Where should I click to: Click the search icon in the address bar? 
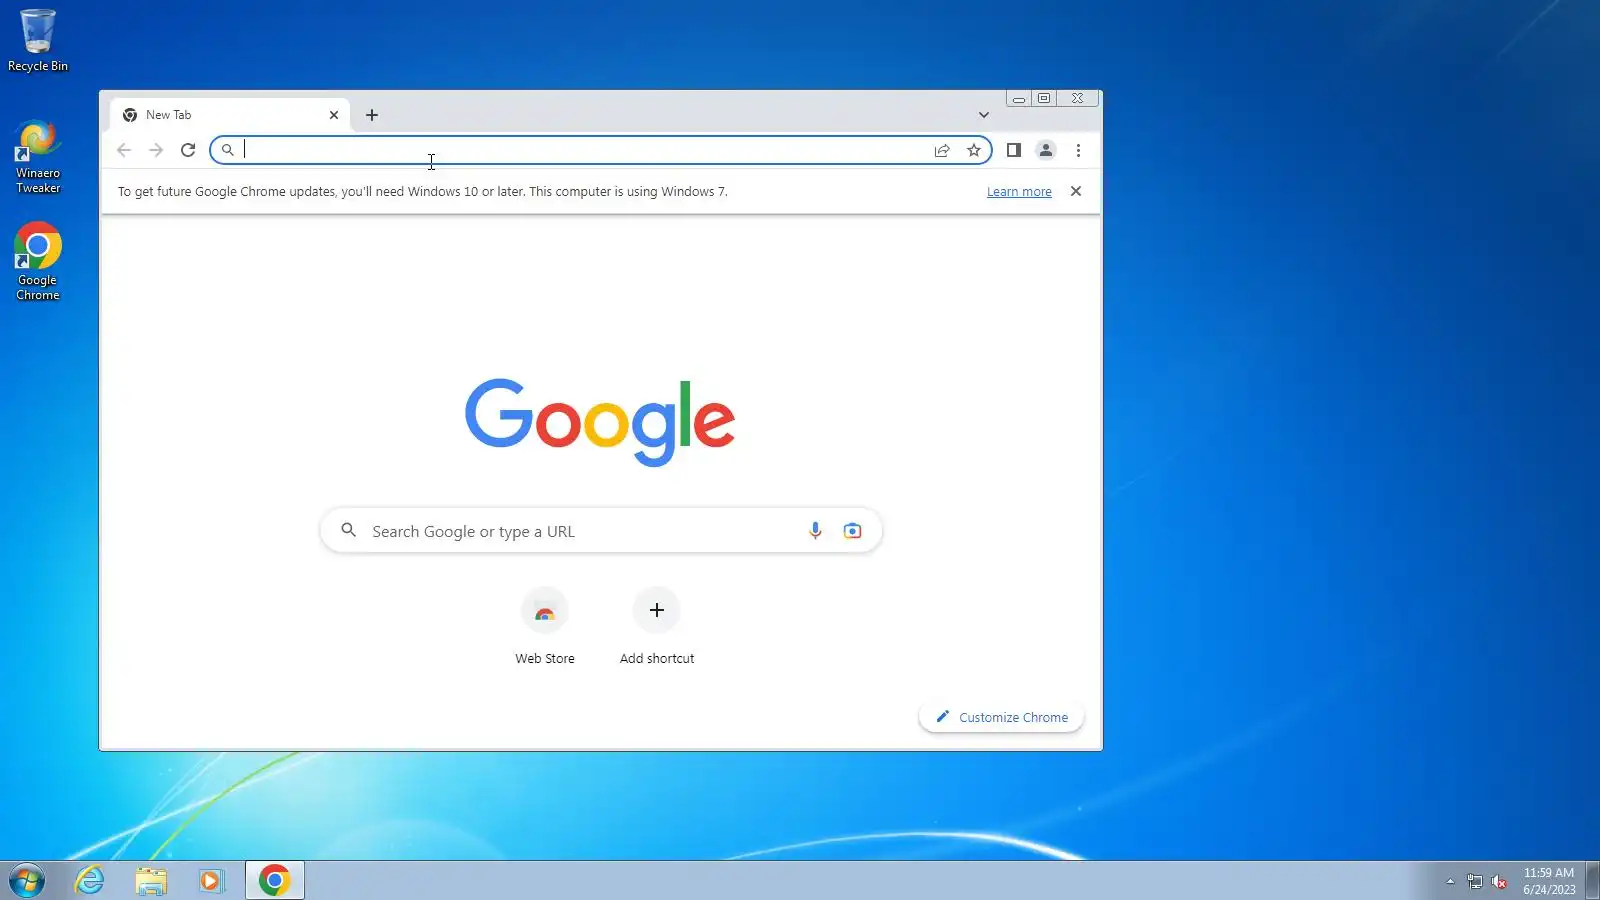coord(228,150)
